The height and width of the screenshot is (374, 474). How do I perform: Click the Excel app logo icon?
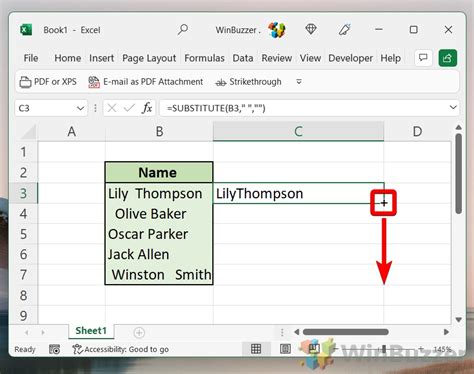(26, 30)
